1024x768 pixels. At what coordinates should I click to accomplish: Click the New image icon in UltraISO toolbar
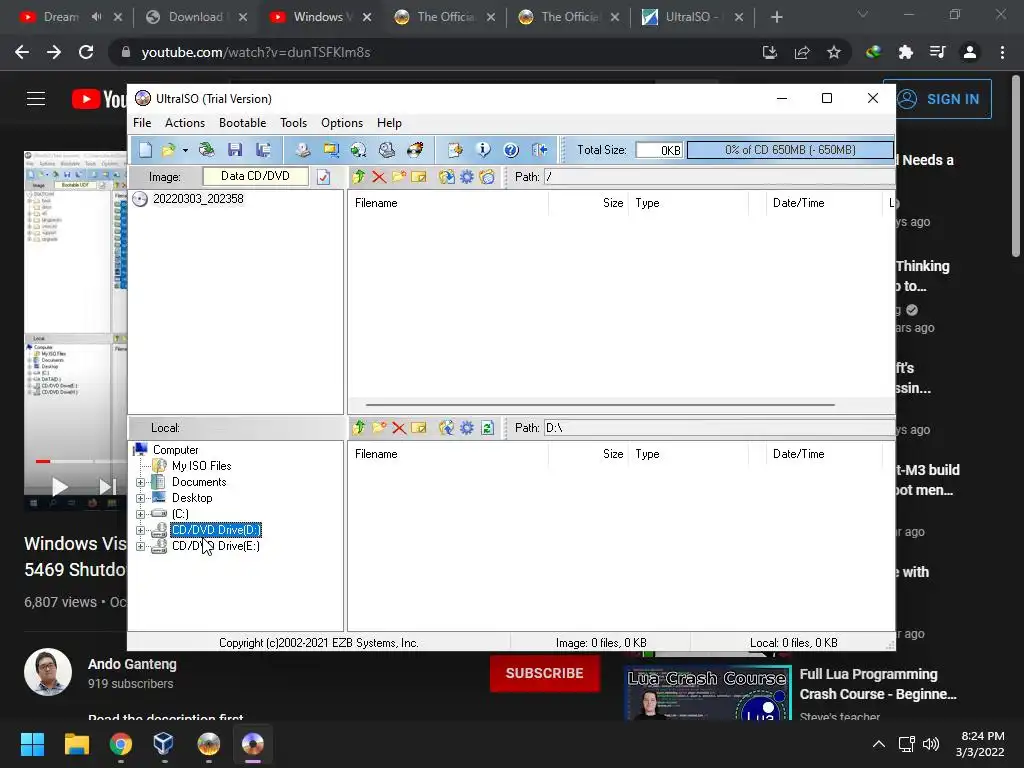coord(145,150)
